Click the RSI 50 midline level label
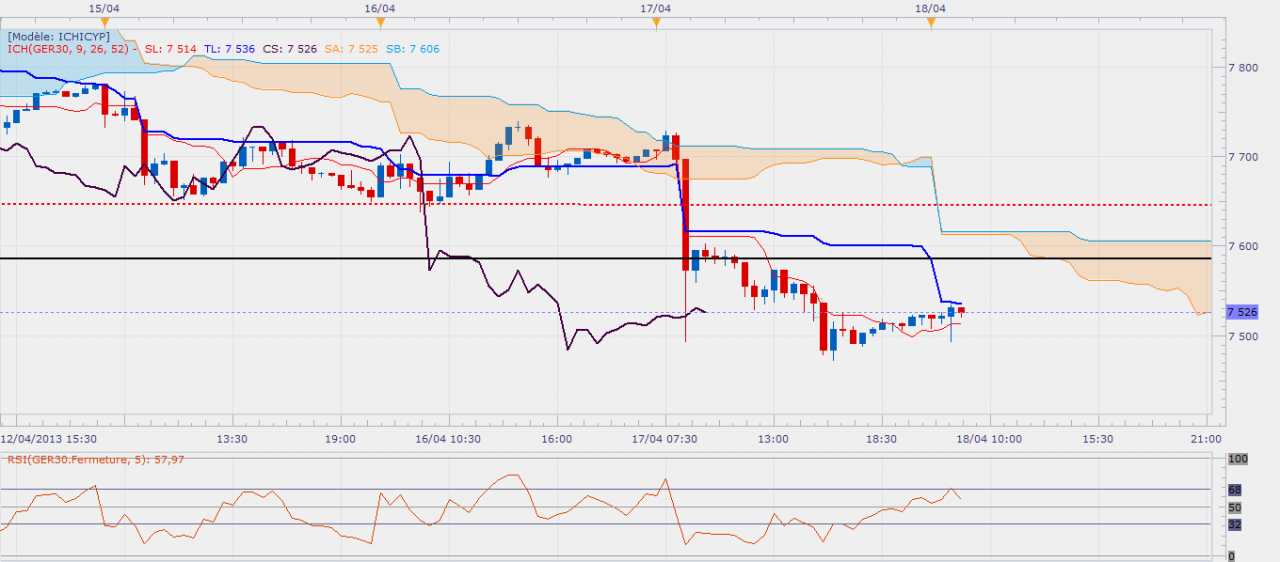 [1234, 508]
